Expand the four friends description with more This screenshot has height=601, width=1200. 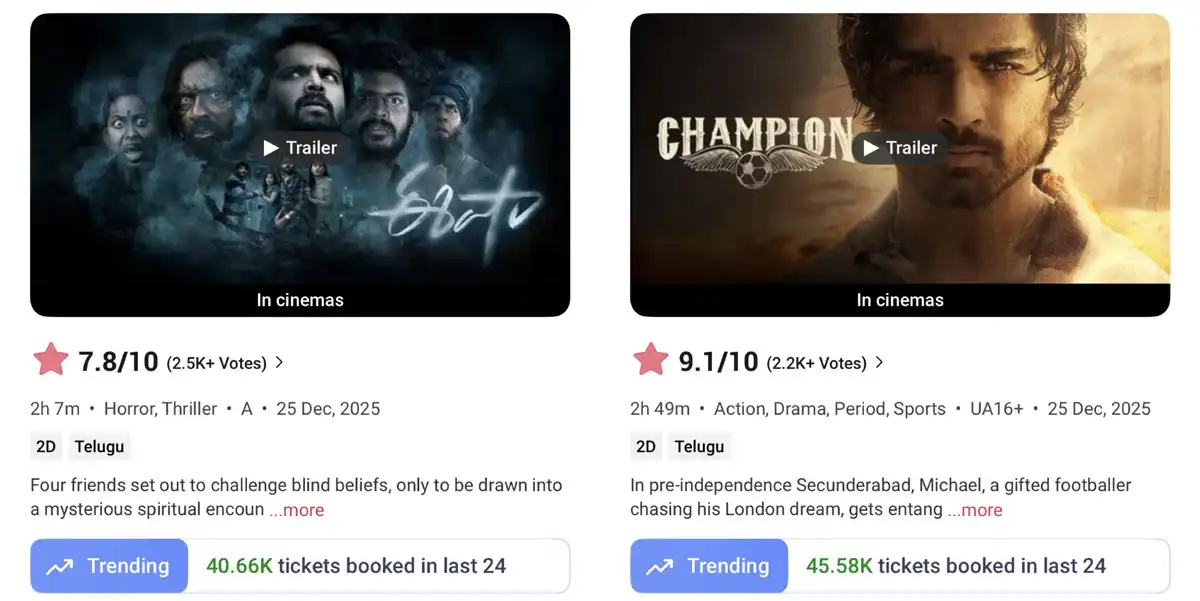pos(297,510)
